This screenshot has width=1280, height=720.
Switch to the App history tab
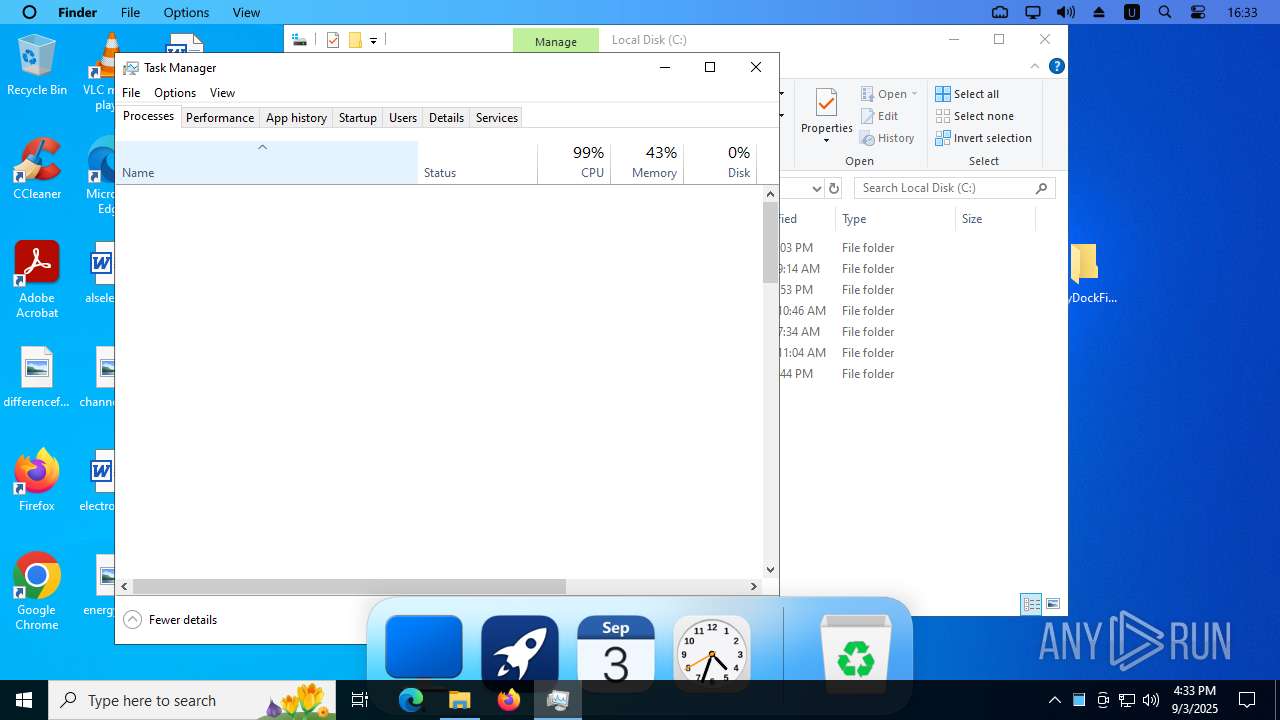296,117
